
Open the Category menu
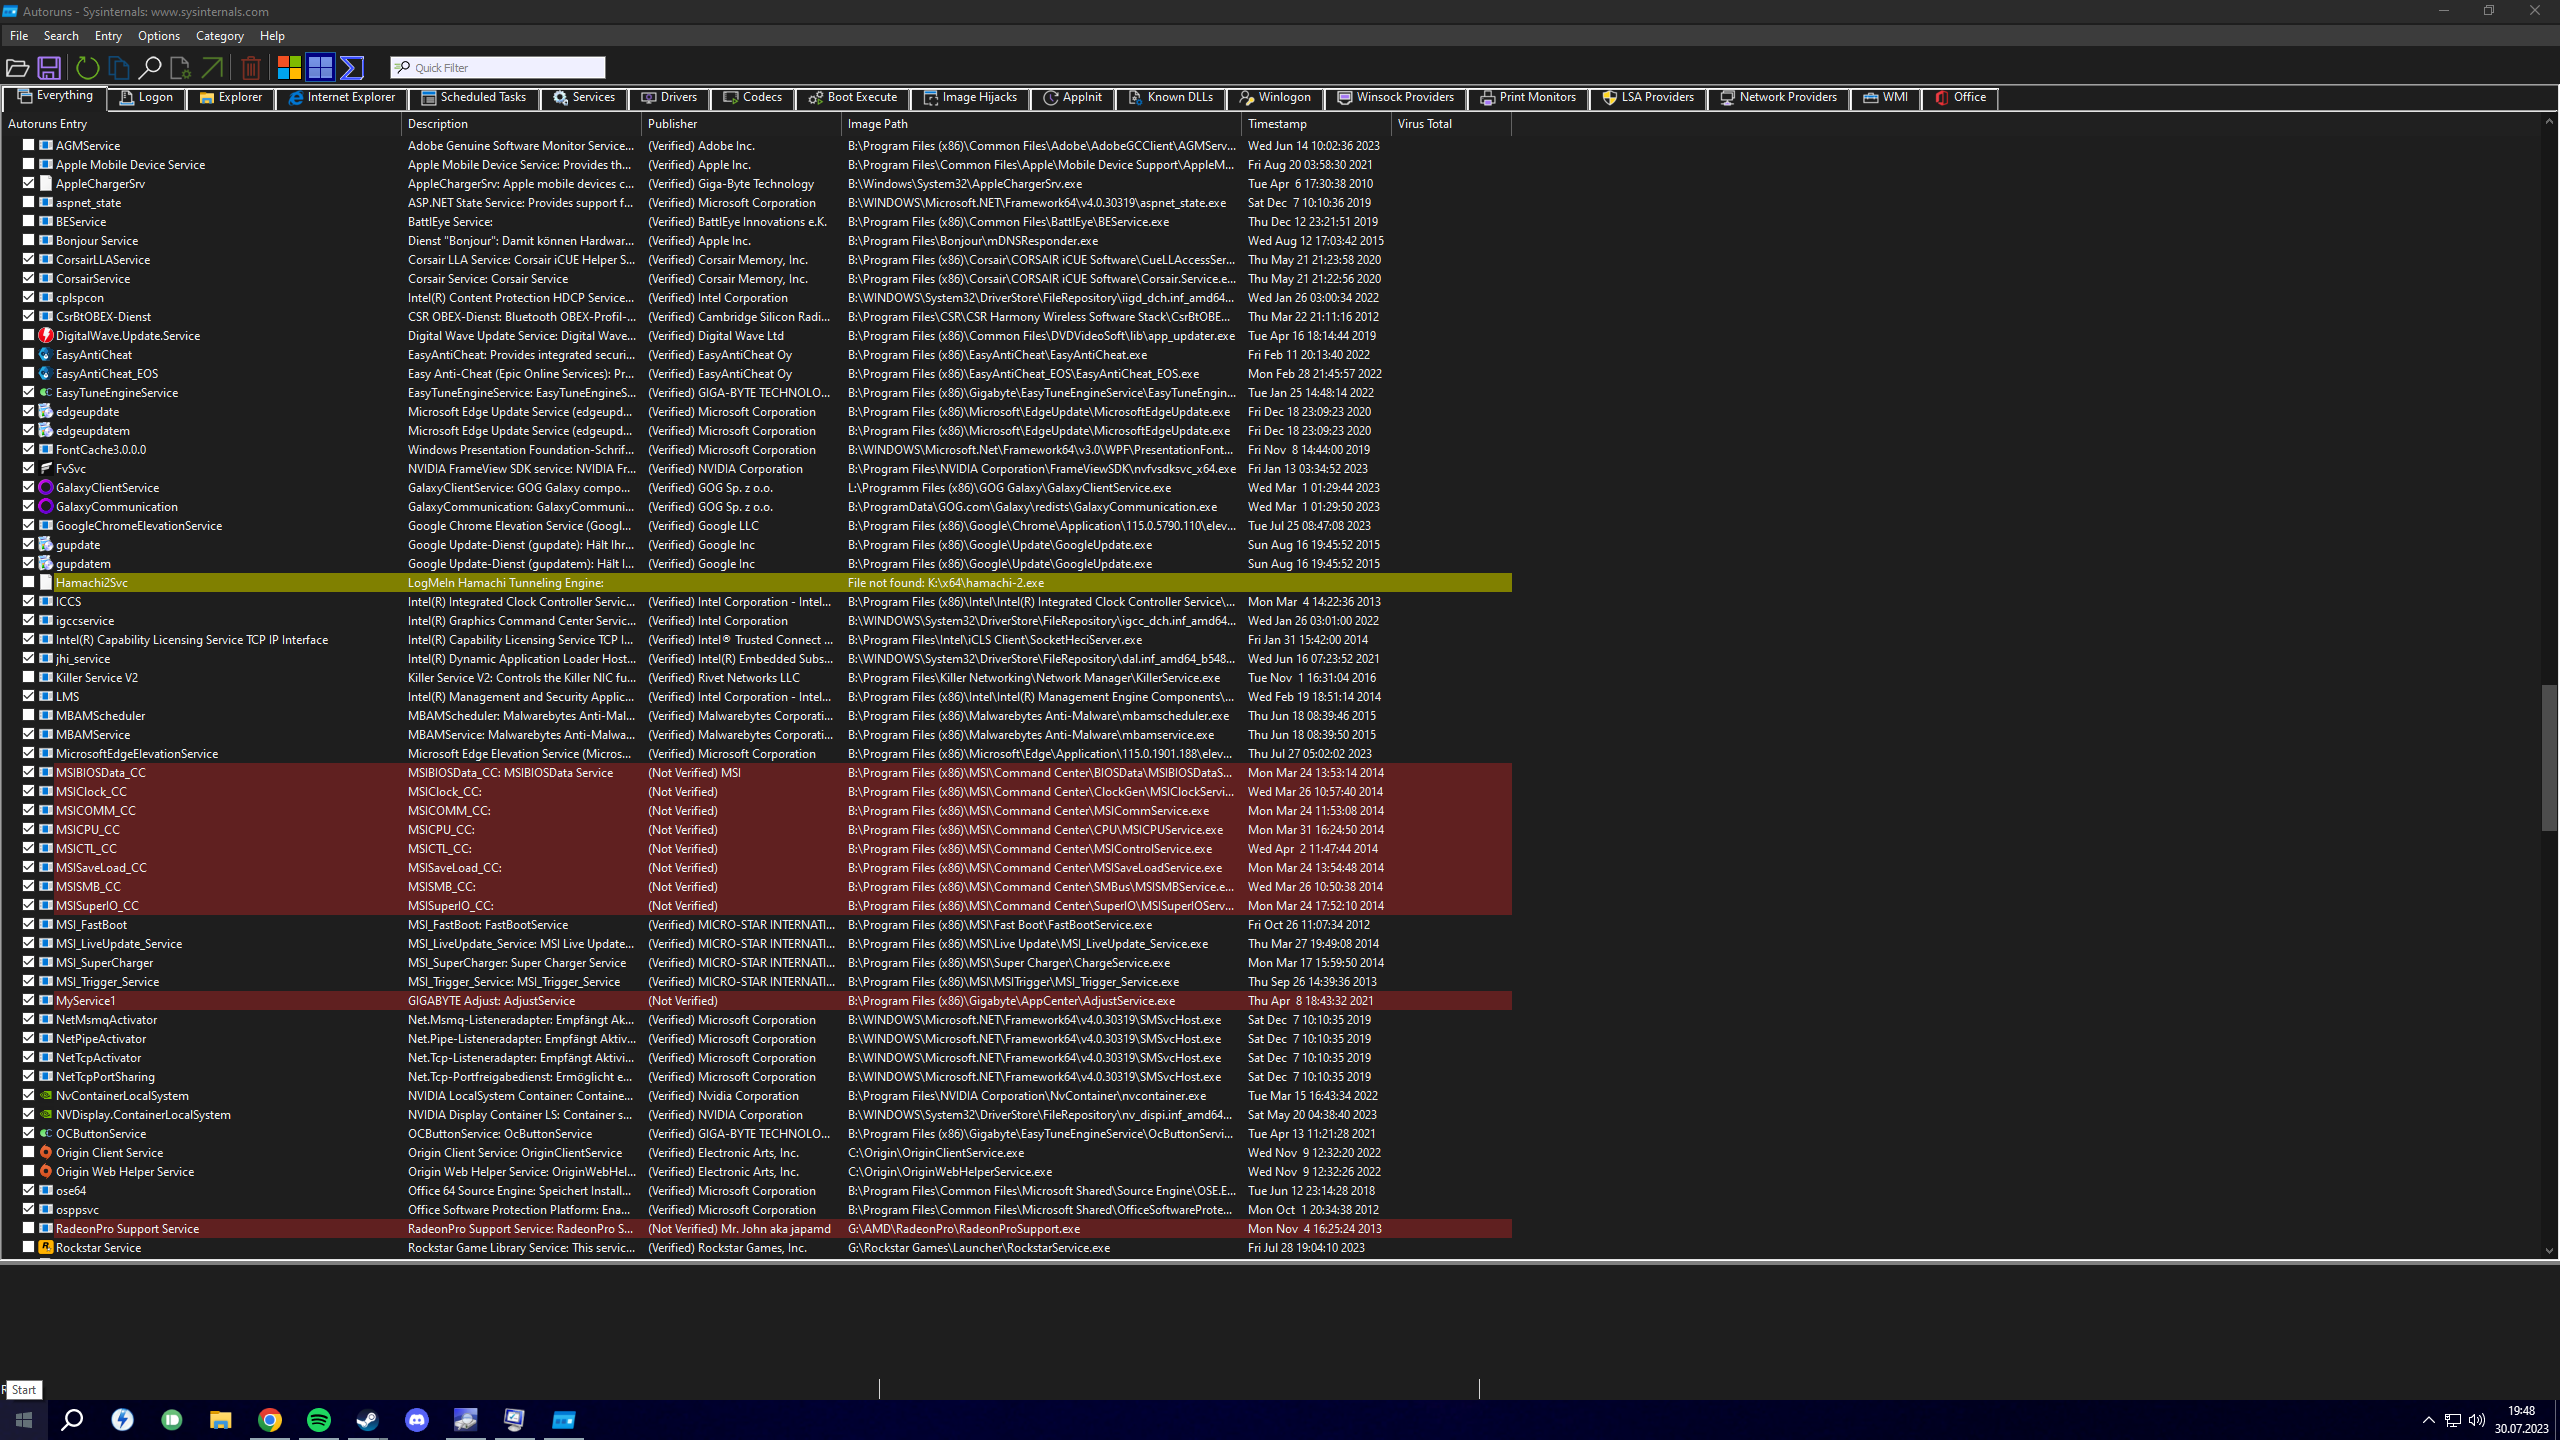pos(219,36)
